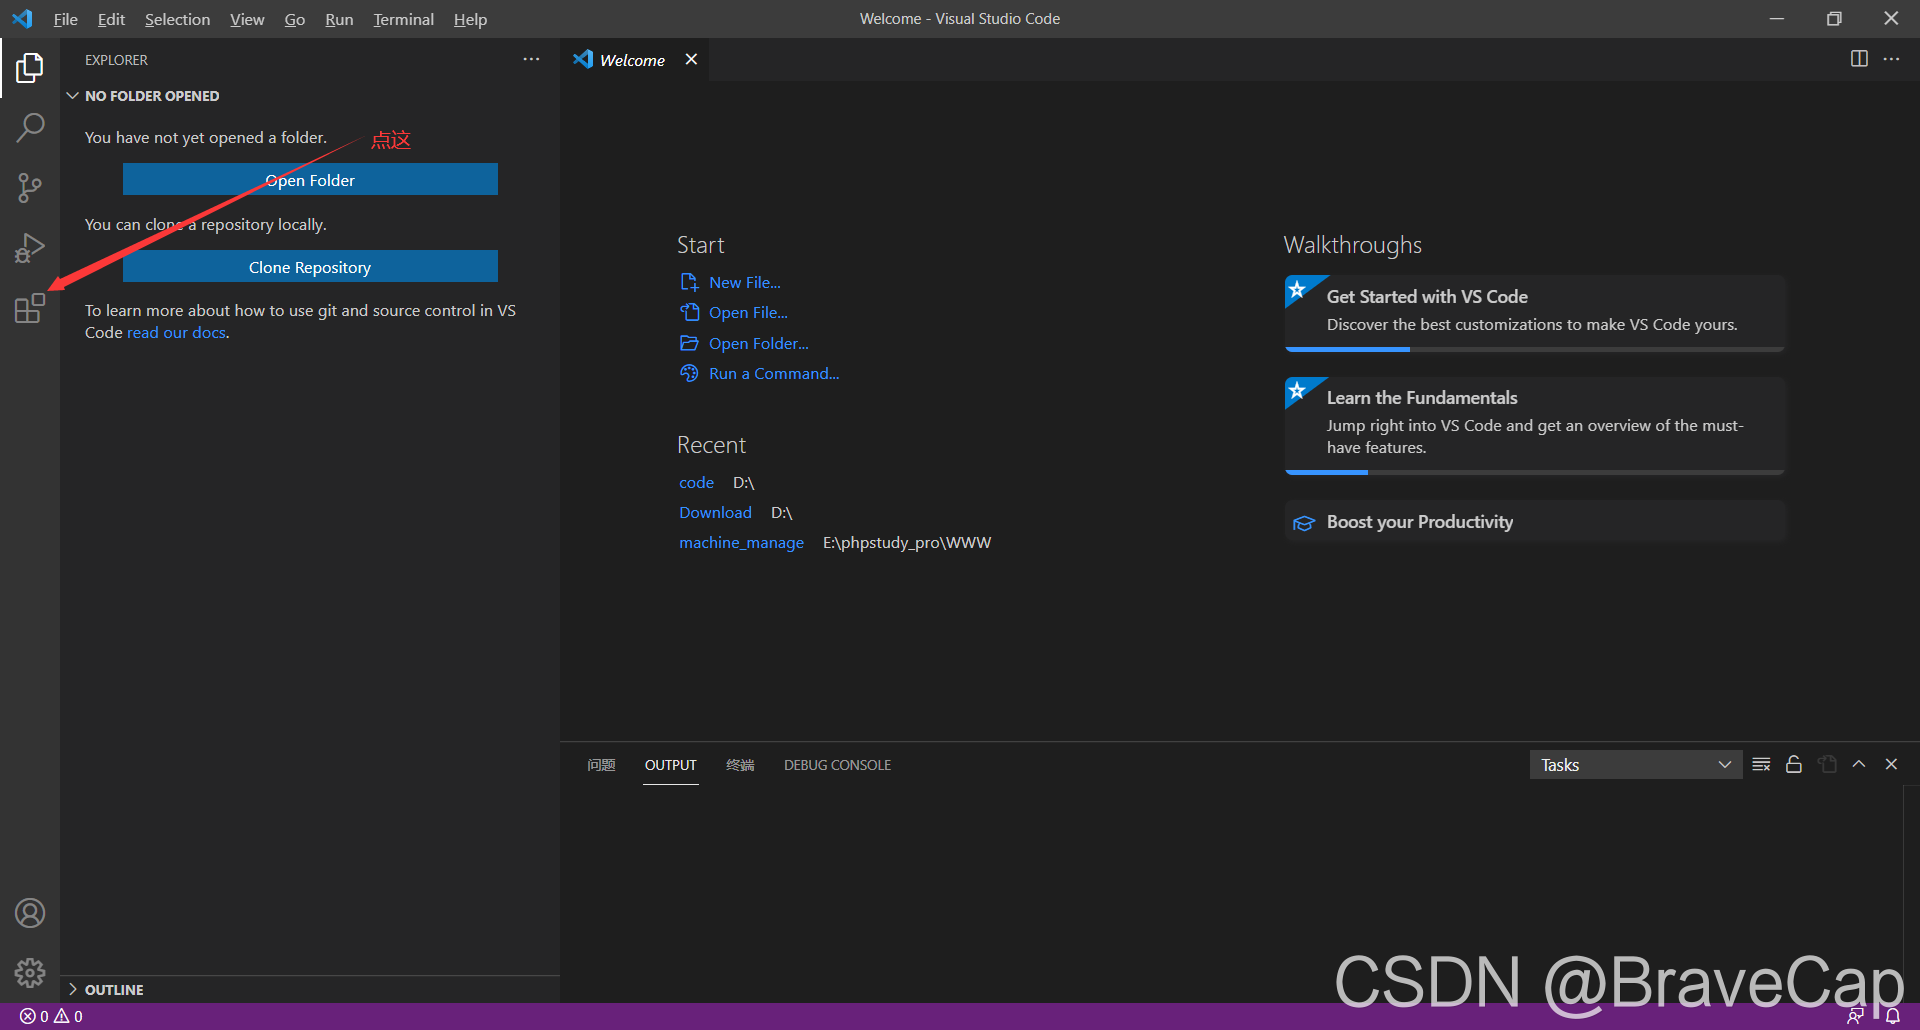
Task: Click the Open Folder... start link
Action: tap(758, 344)
